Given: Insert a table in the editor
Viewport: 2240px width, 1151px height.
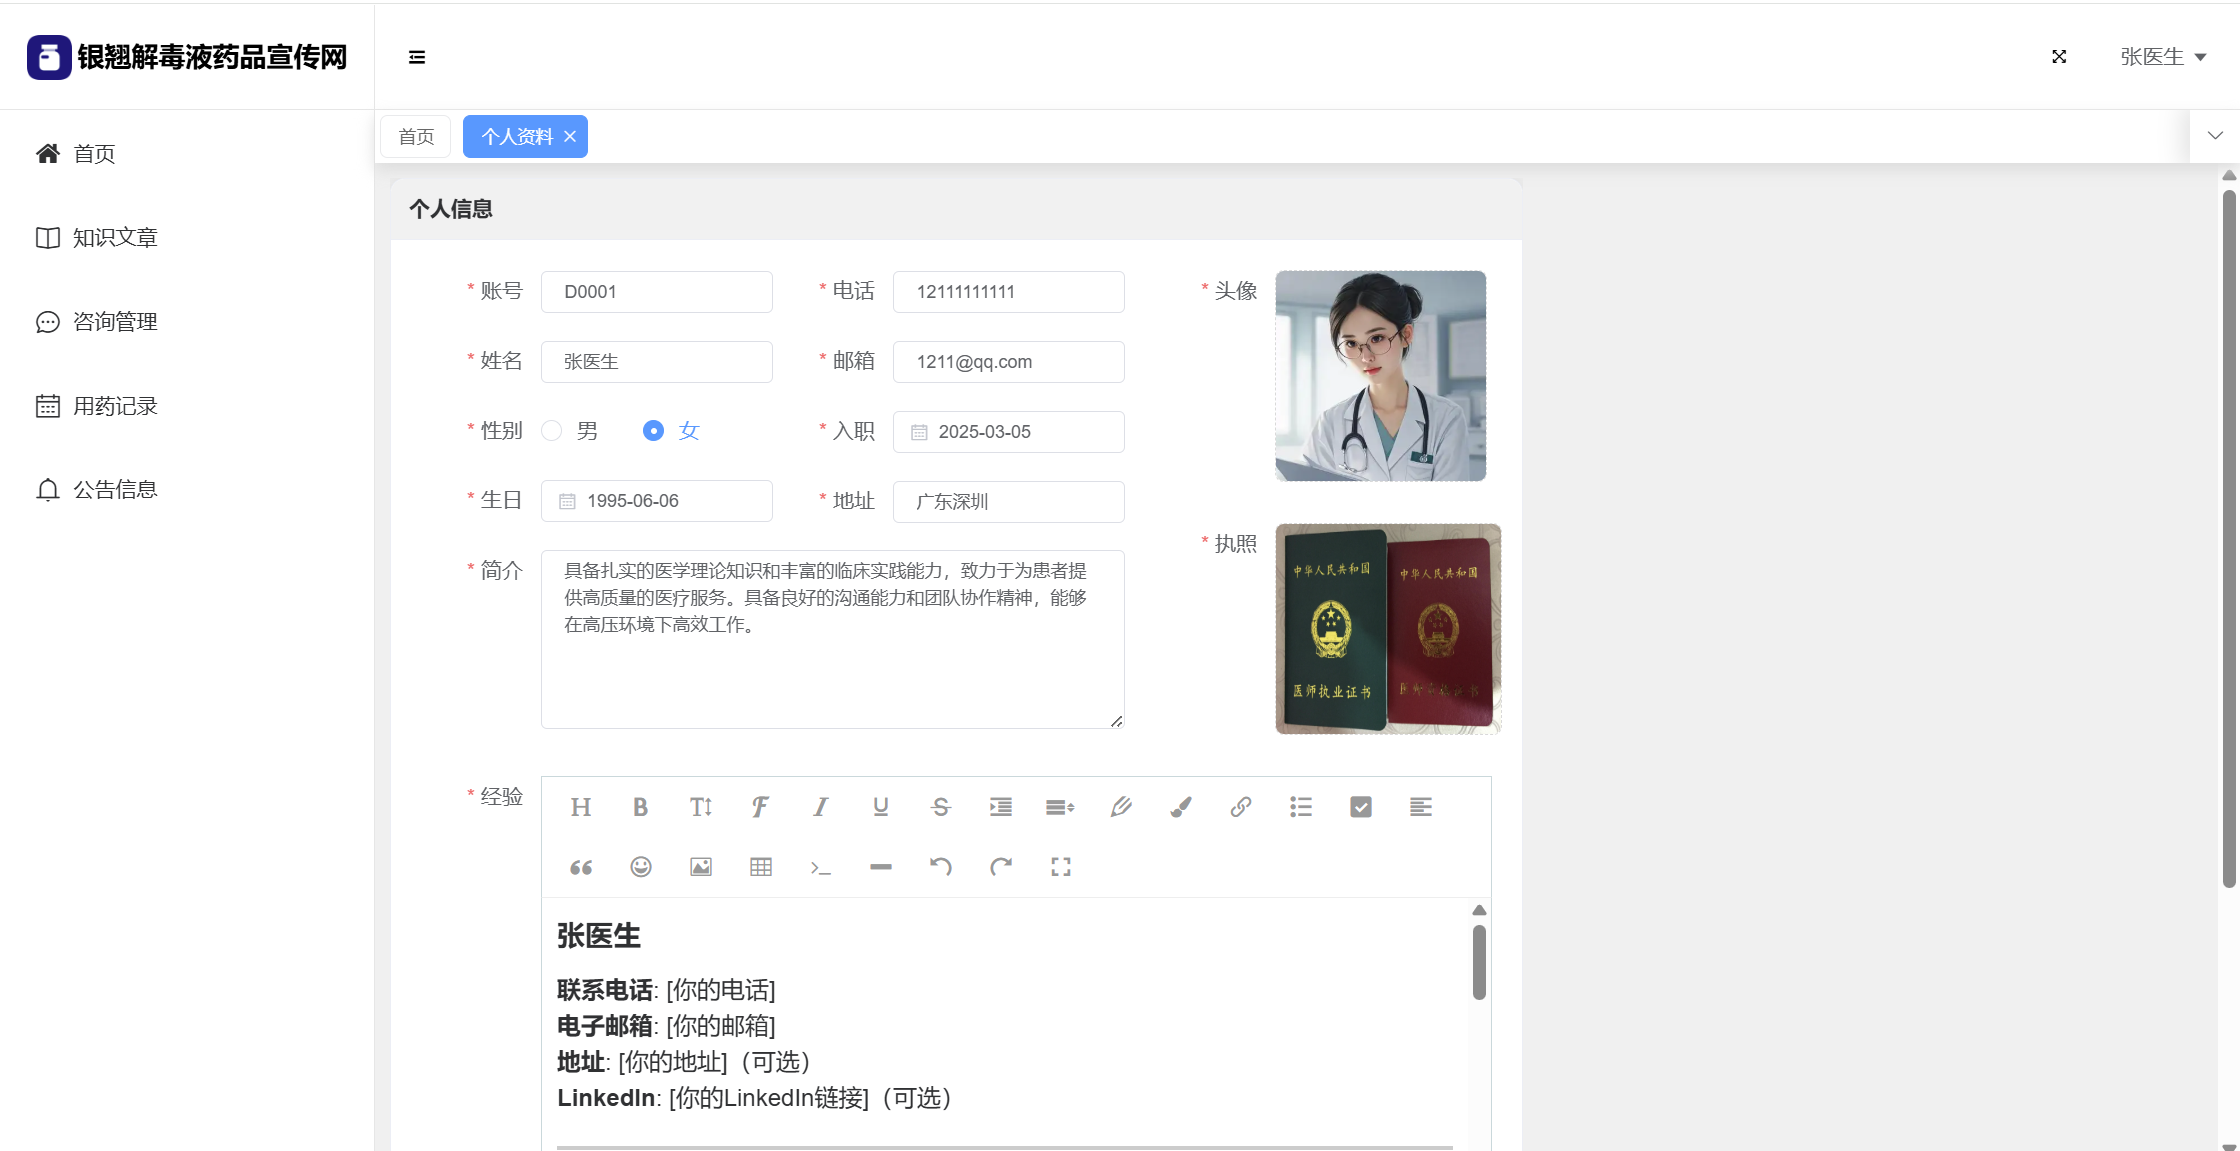Looking at the screenshot, I should pyautogui.click(x=760, y=867).
